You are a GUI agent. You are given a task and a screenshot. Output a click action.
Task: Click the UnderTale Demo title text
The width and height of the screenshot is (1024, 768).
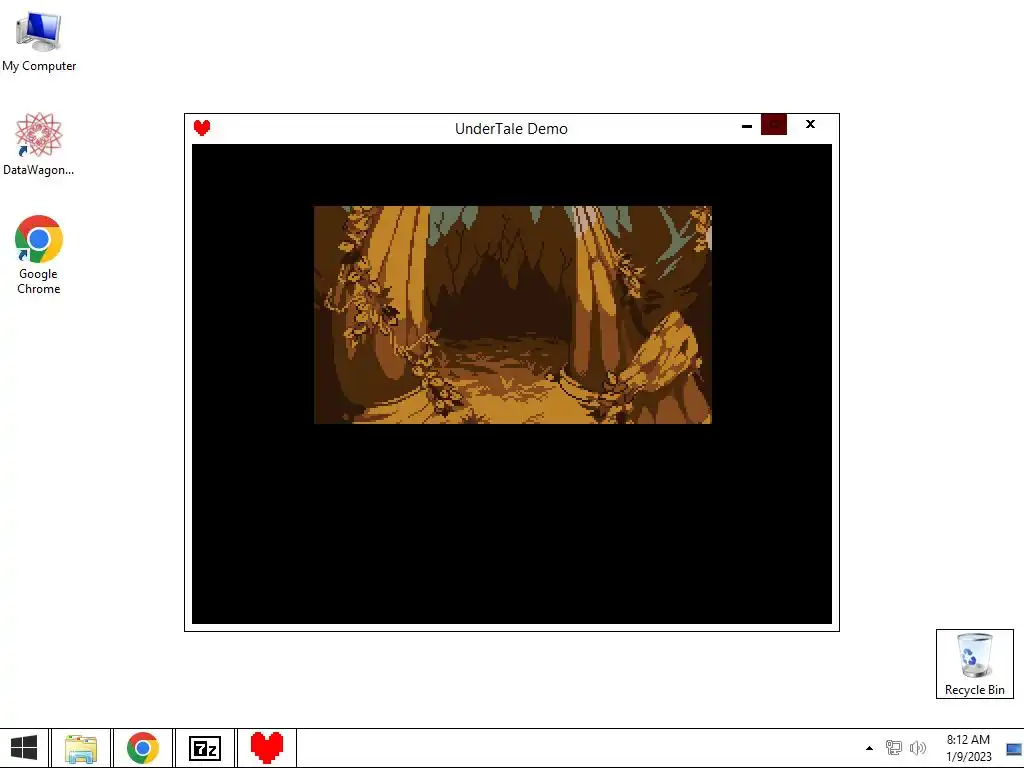[x=511, y=129]
